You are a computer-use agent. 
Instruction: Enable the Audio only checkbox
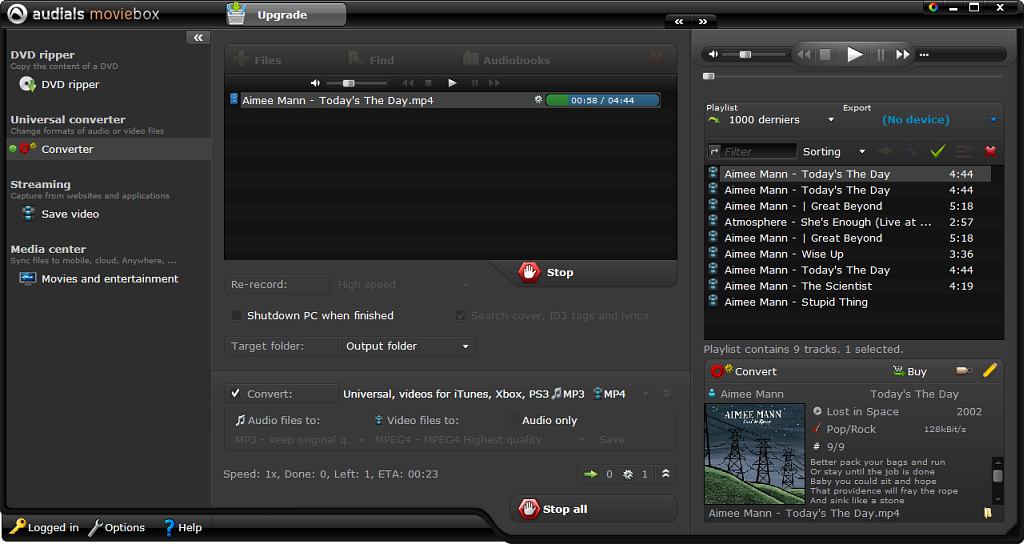[512, 421]
